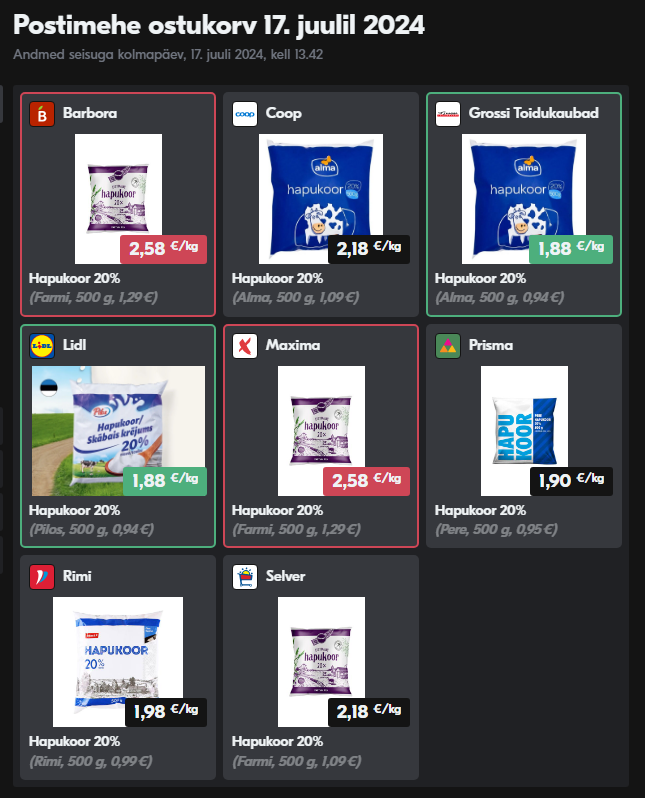Click the Barbora store logo icon
Screen dimensions: 645x798
click(x=42, y=114)
